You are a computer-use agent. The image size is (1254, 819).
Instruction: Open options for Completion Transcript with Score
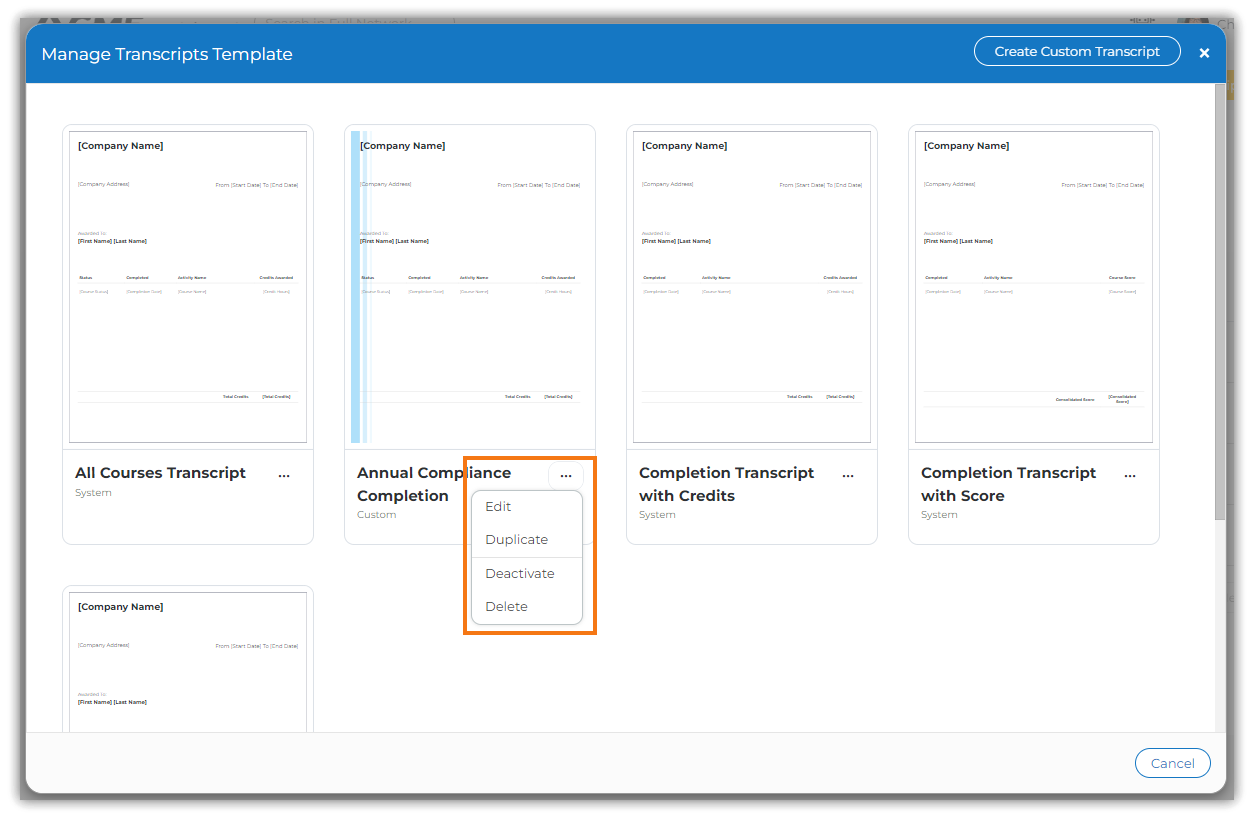coord(1130,476)
